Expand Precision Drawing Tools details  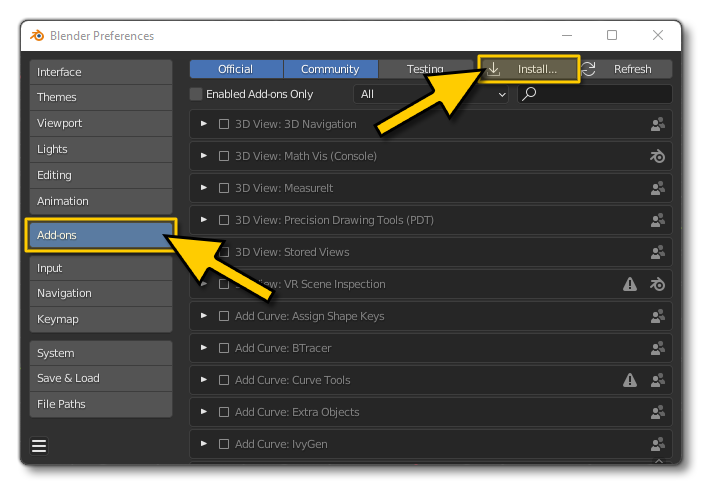[x=204, y=219]
